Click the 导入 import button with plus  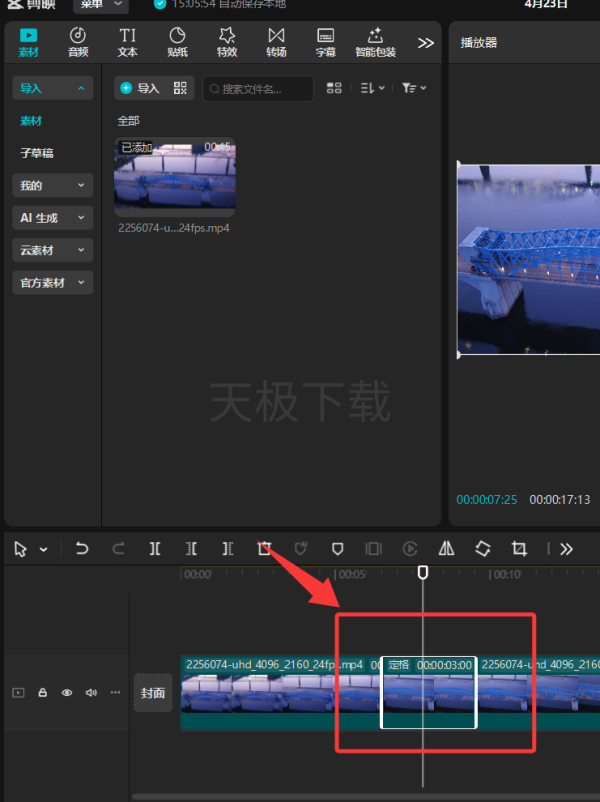tap(140, 88)
